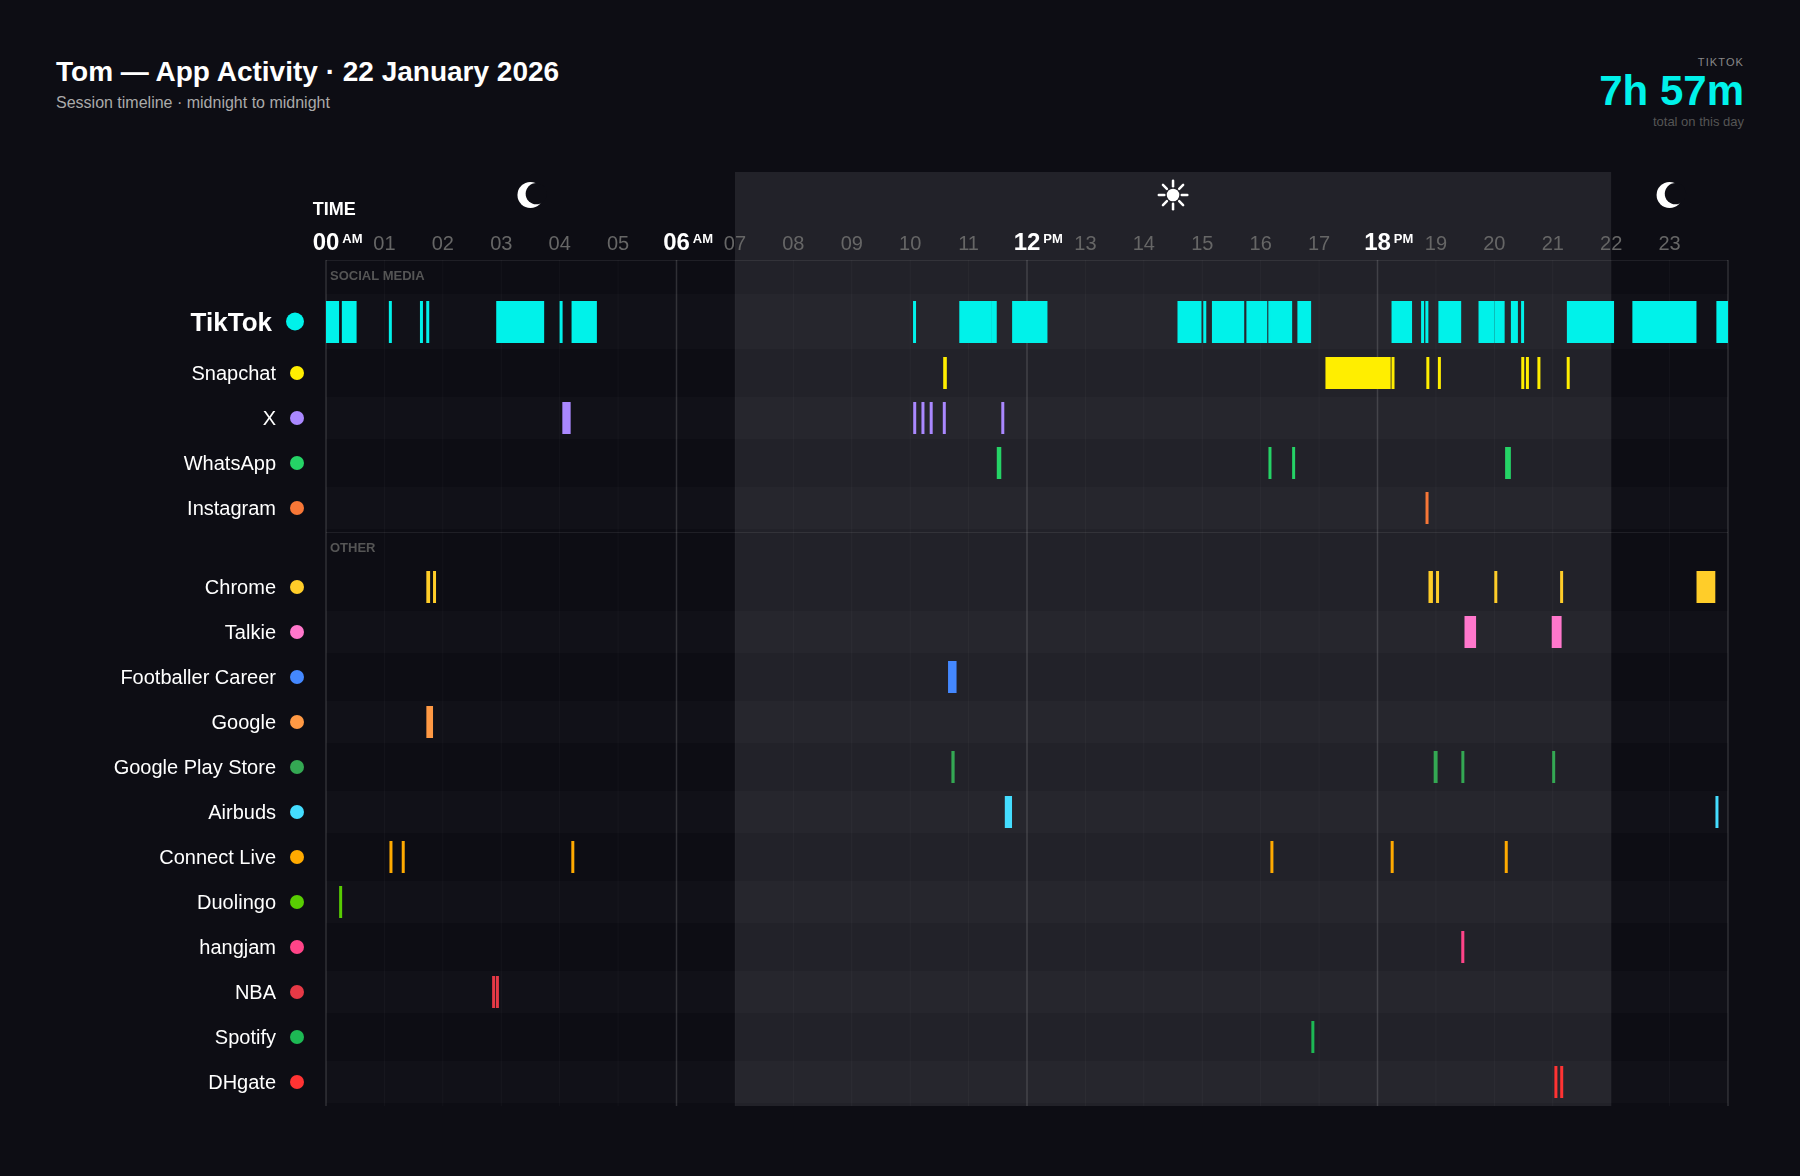Click the yellow dot beside Snapchat
The image size is (1800, 1176).
coord(297,373)
